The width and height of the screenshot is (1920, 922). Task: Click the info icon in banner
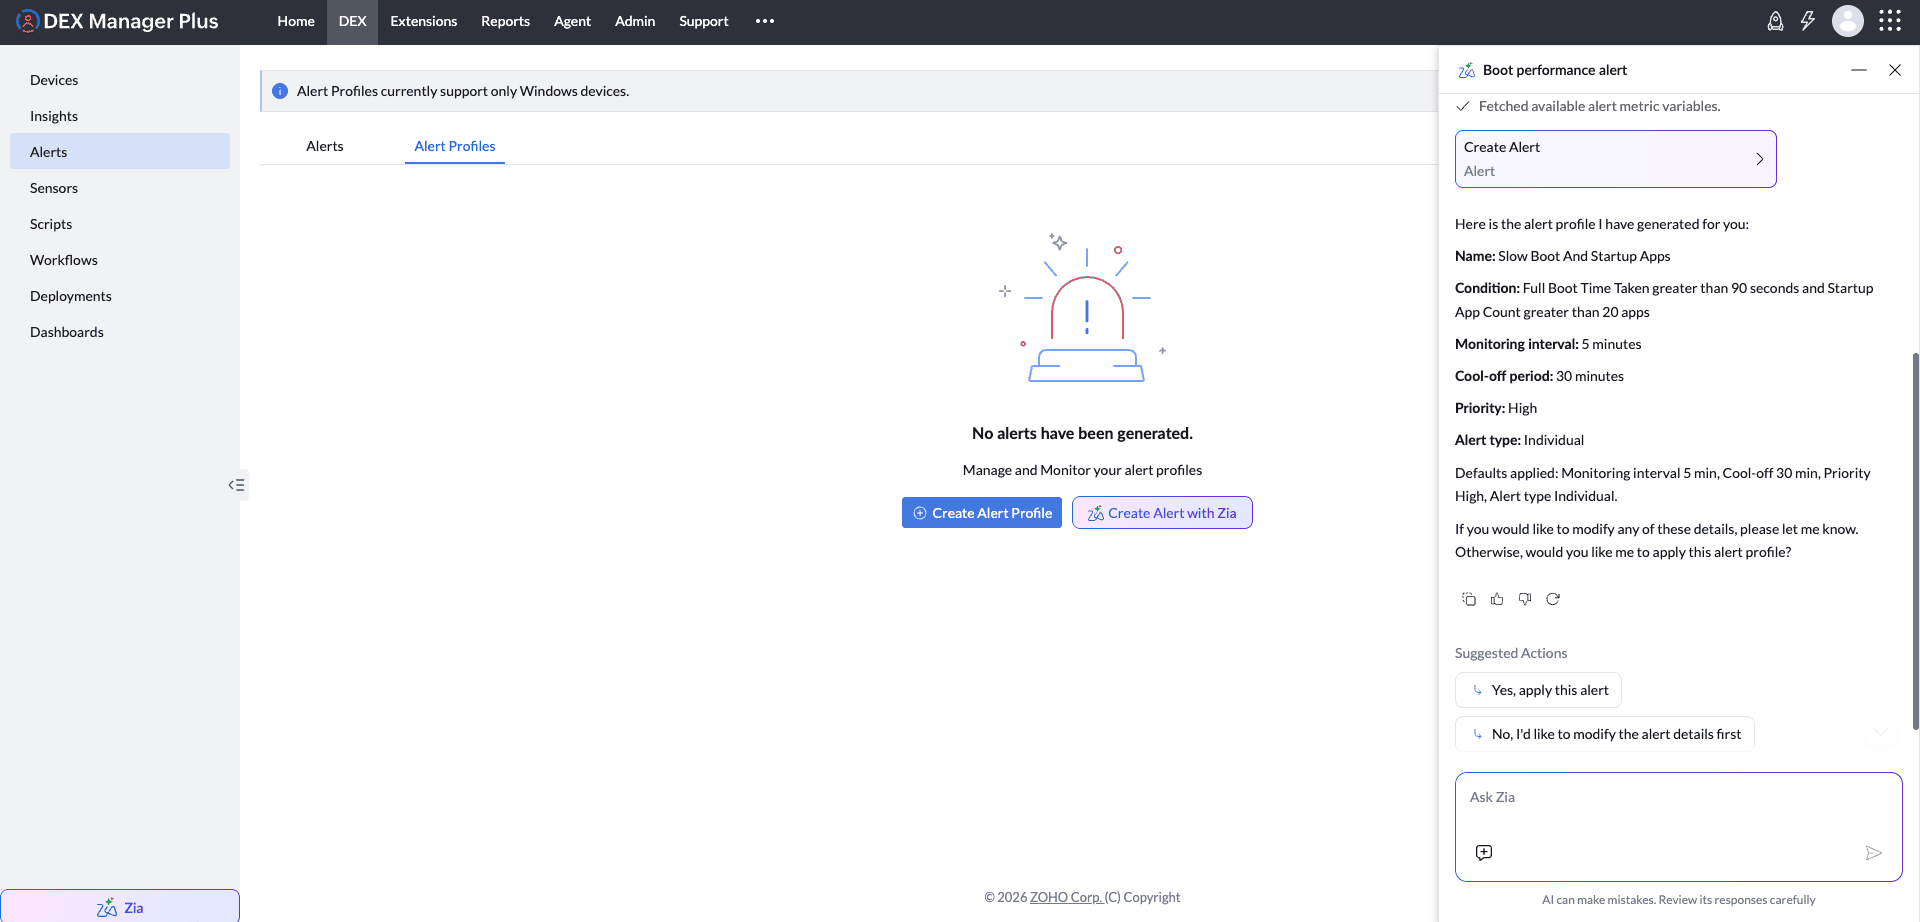pos(280,91)
